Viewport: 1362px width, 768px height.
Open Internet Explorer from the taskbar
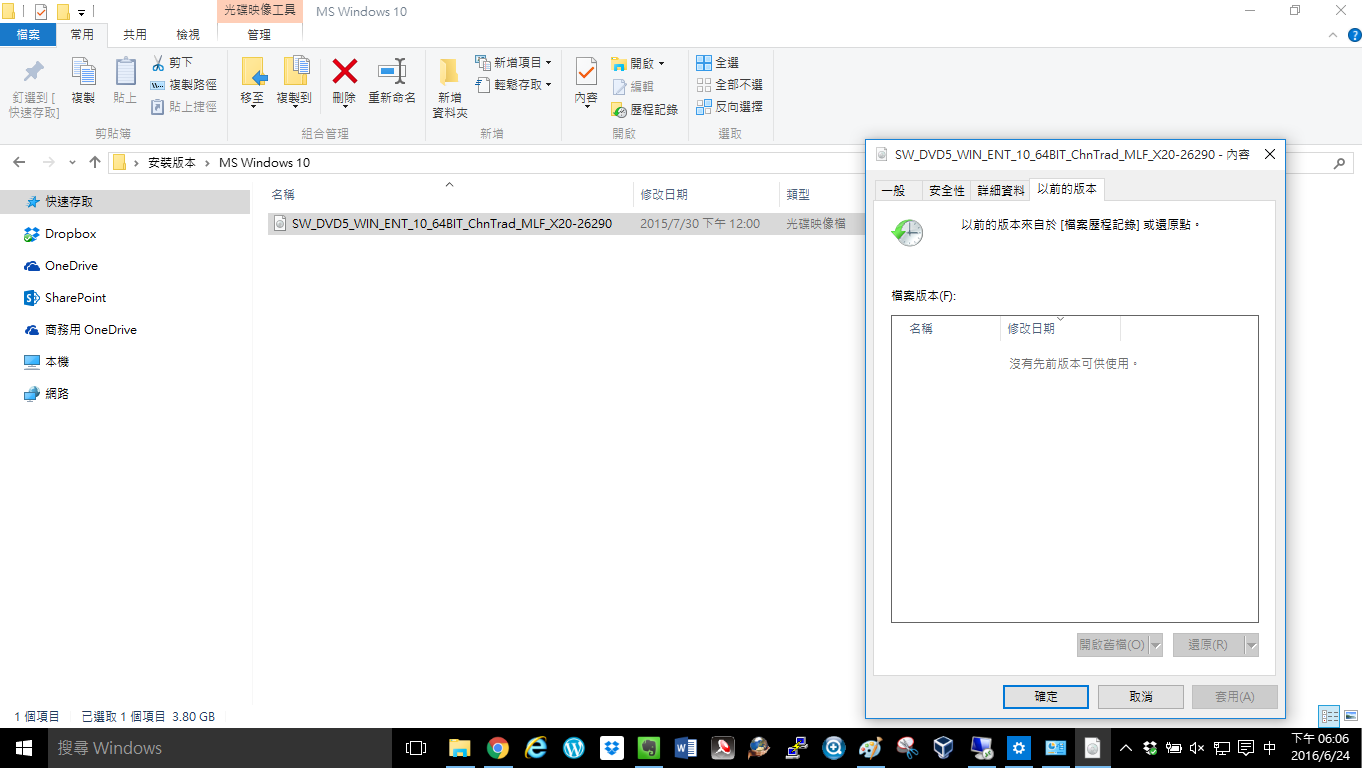536,748
